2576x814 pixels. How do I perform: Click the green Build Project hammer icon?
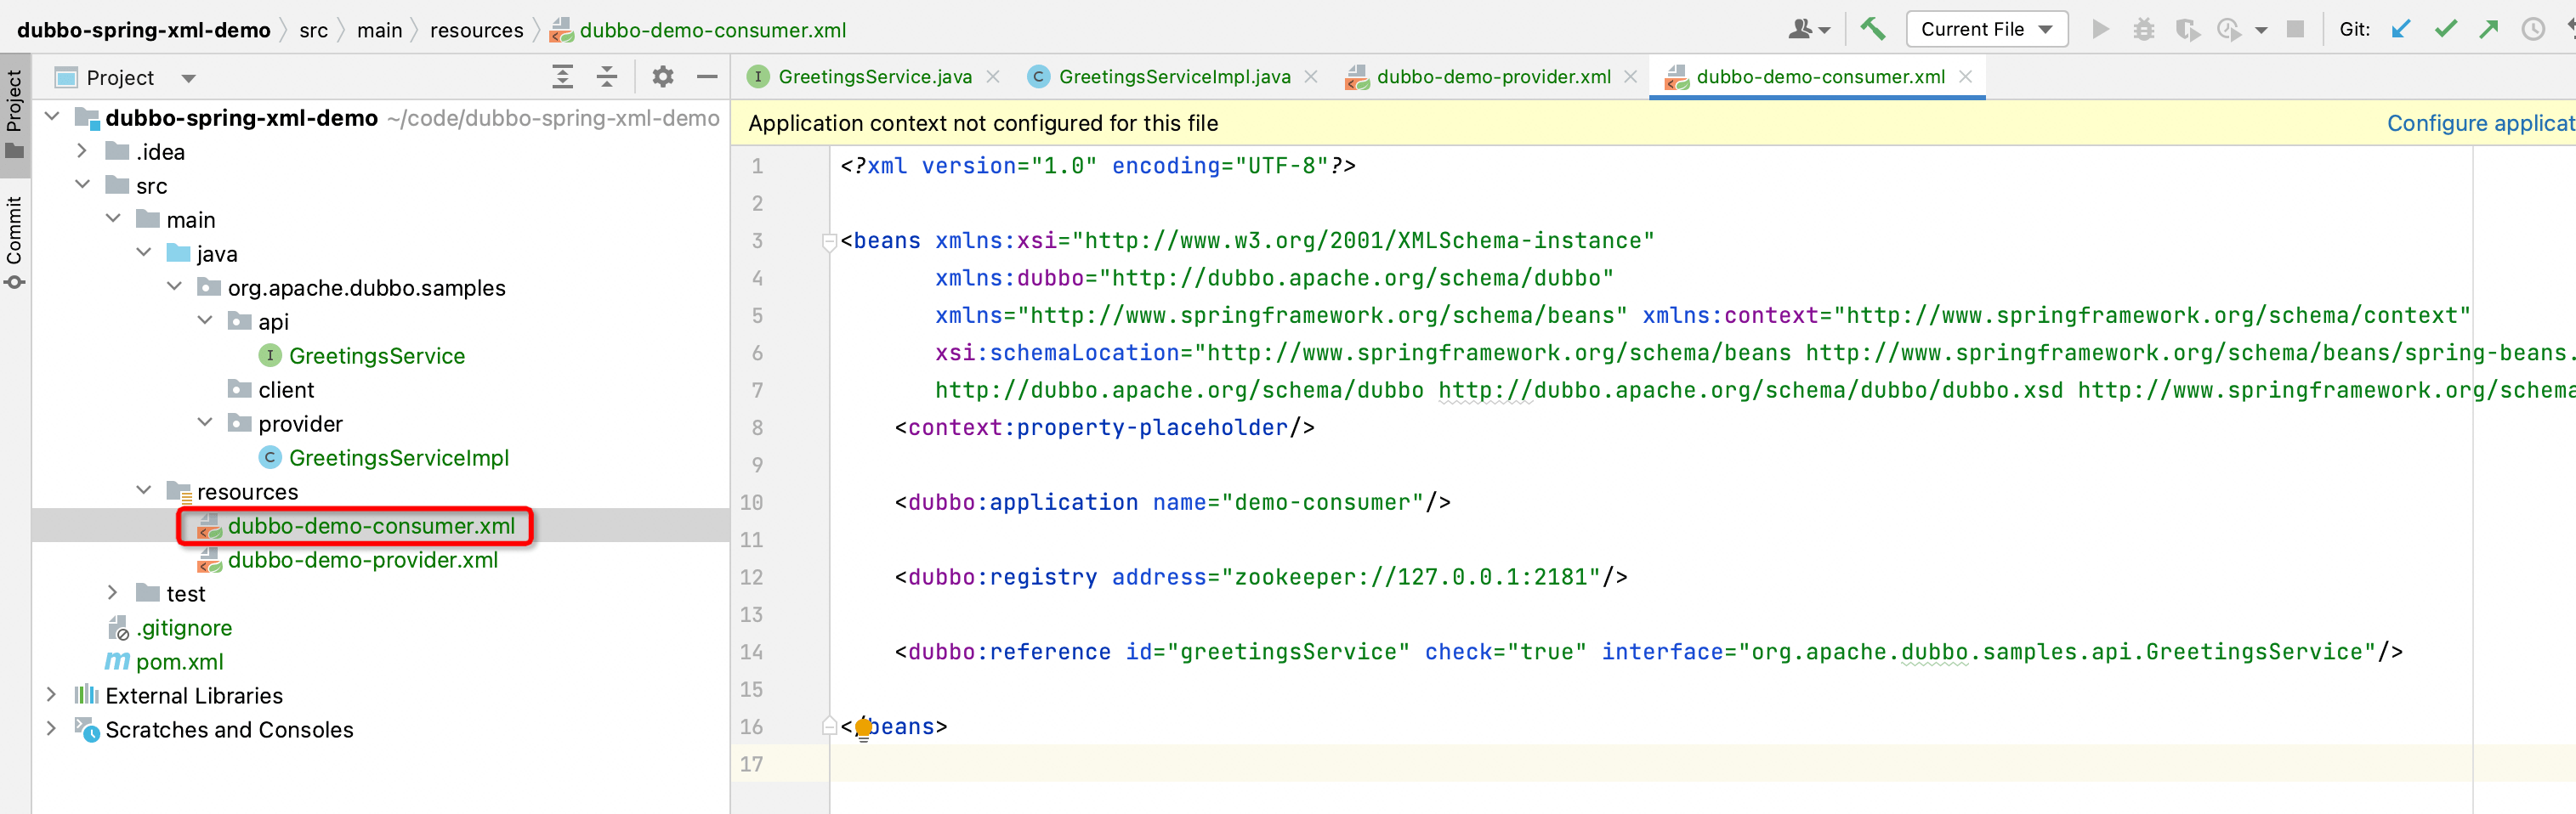pos(1872,29)
